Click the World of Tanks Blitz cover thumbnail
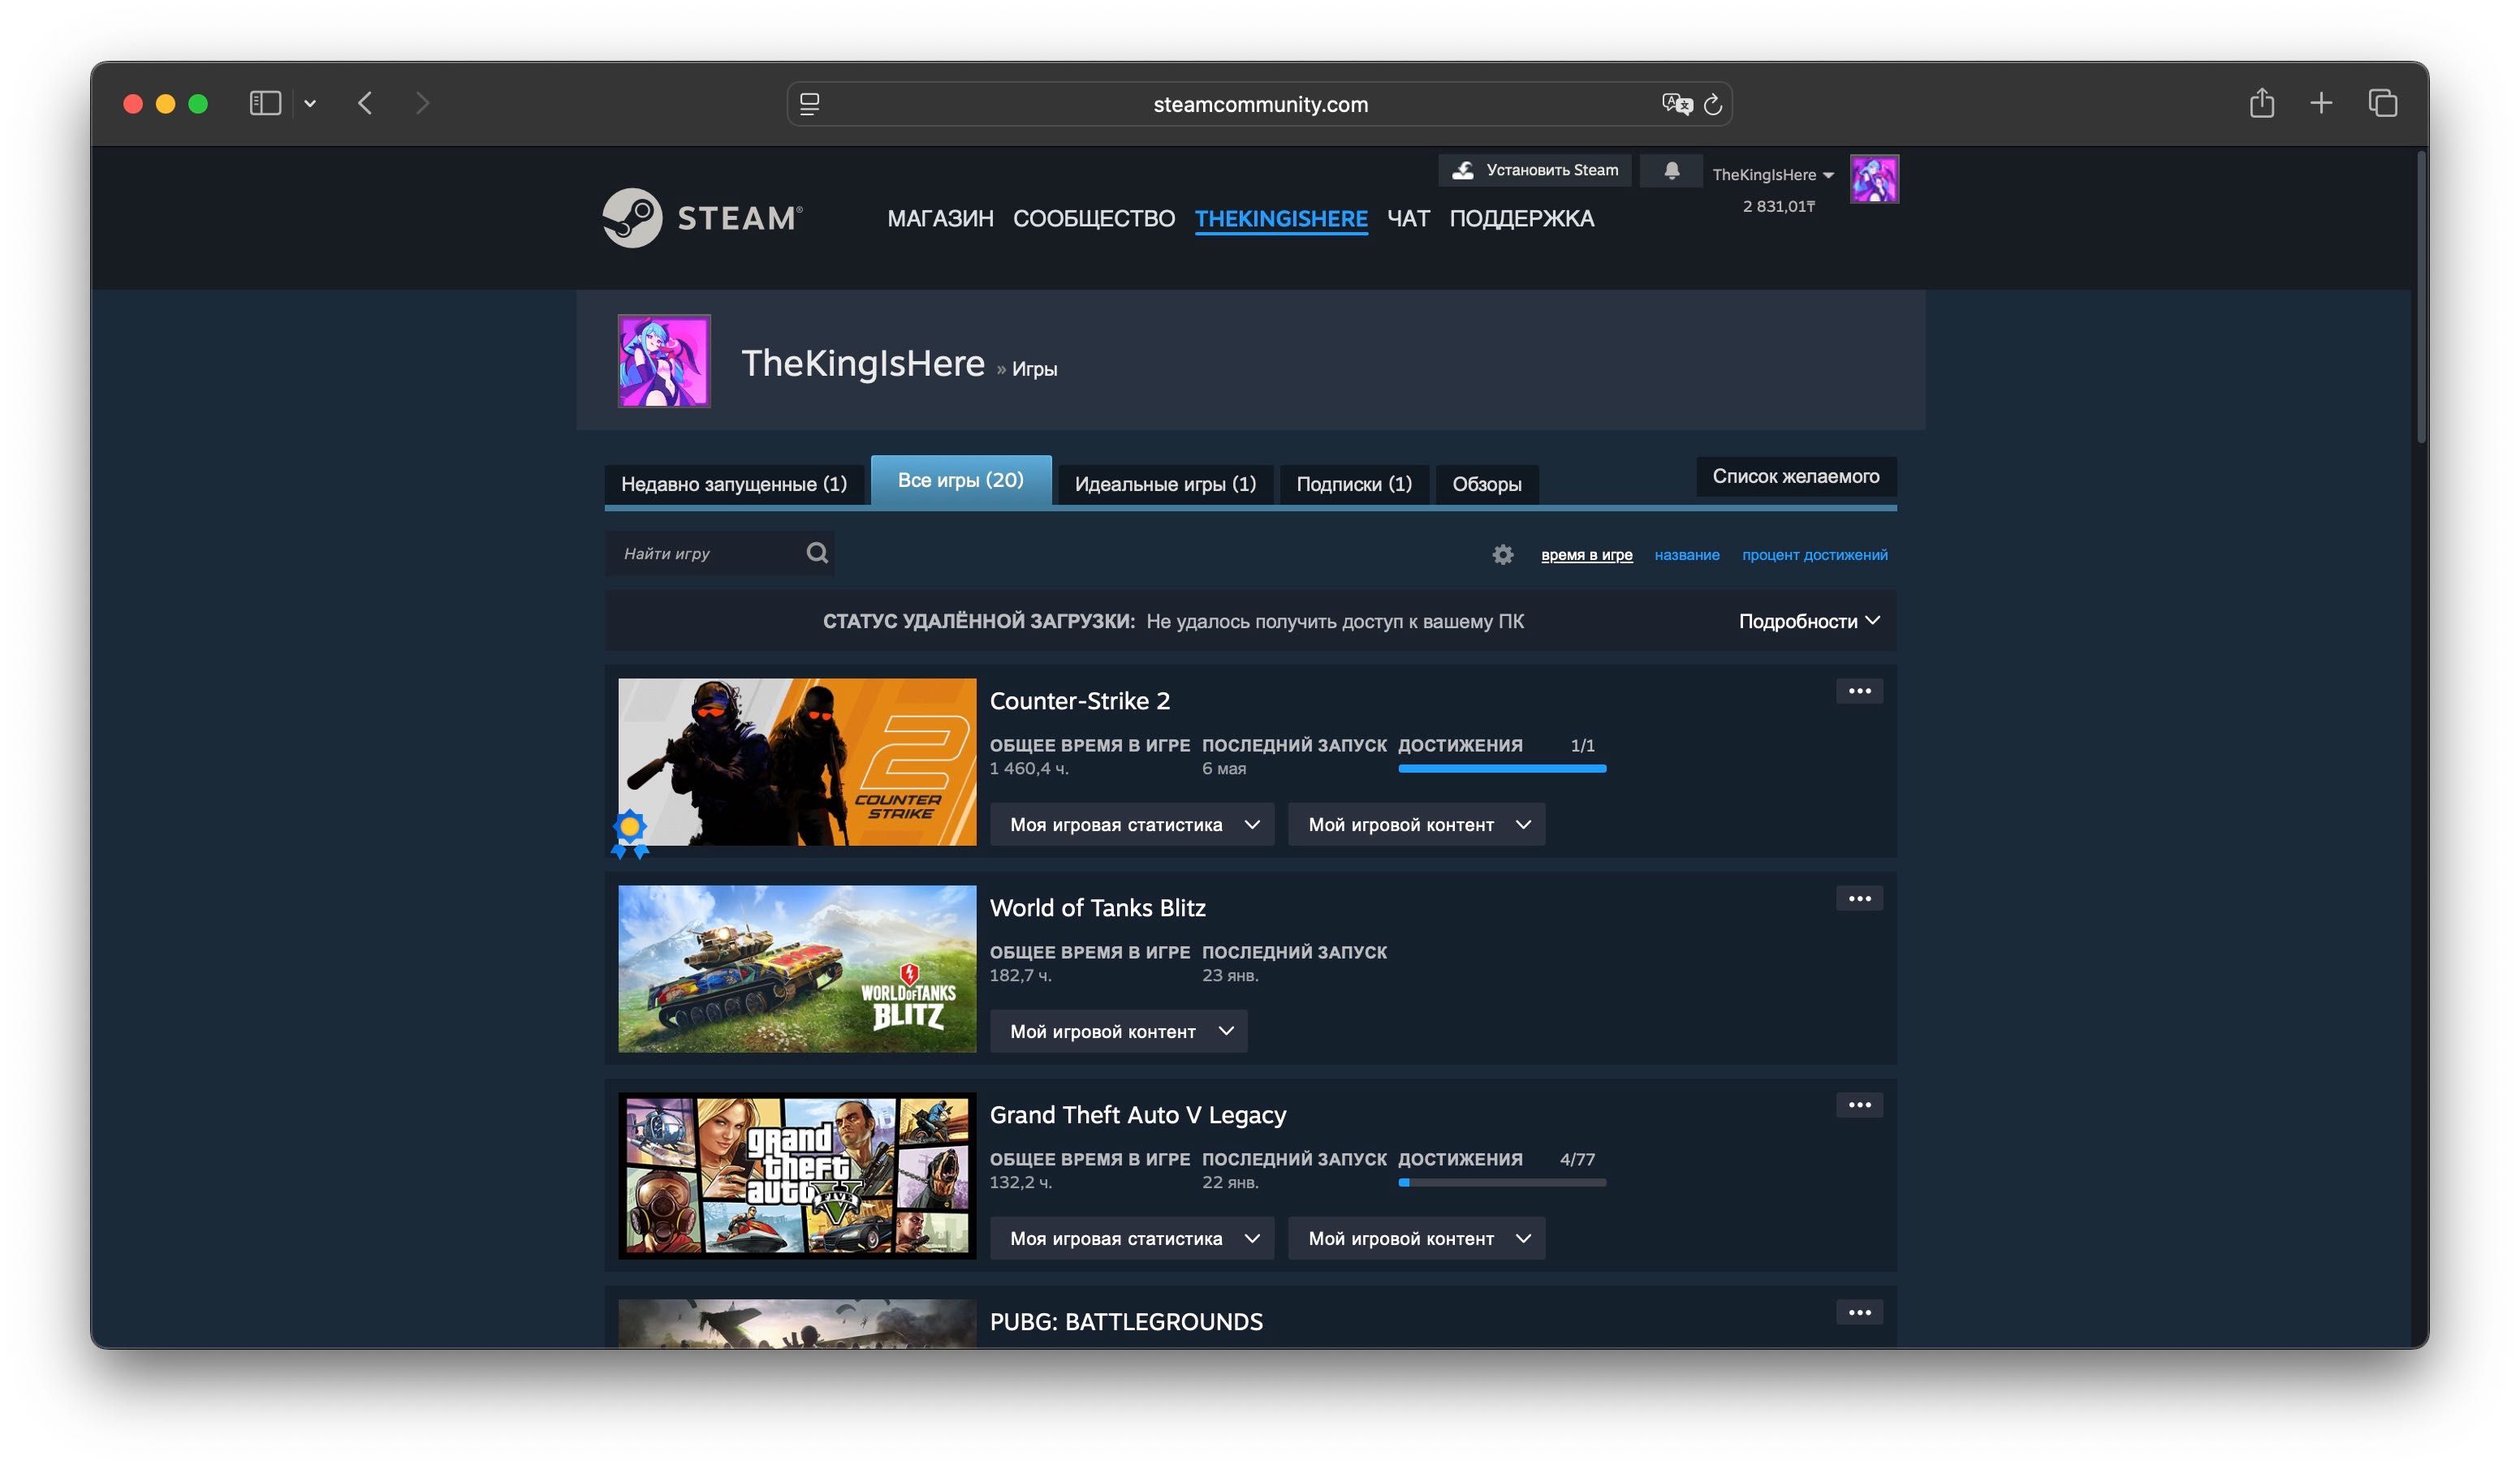The width and height of the screenshot is (2520, 1469). [797, 969]
